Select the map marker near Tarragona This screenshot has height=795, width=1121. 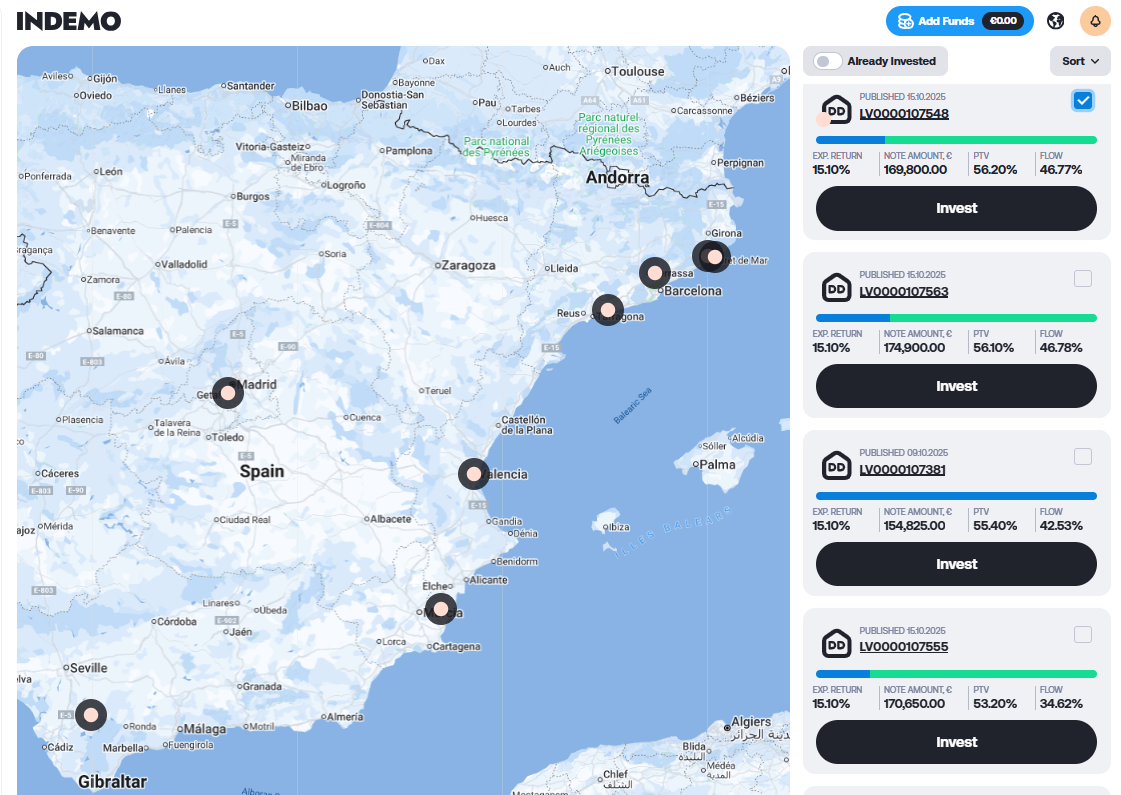click(607, 310)
